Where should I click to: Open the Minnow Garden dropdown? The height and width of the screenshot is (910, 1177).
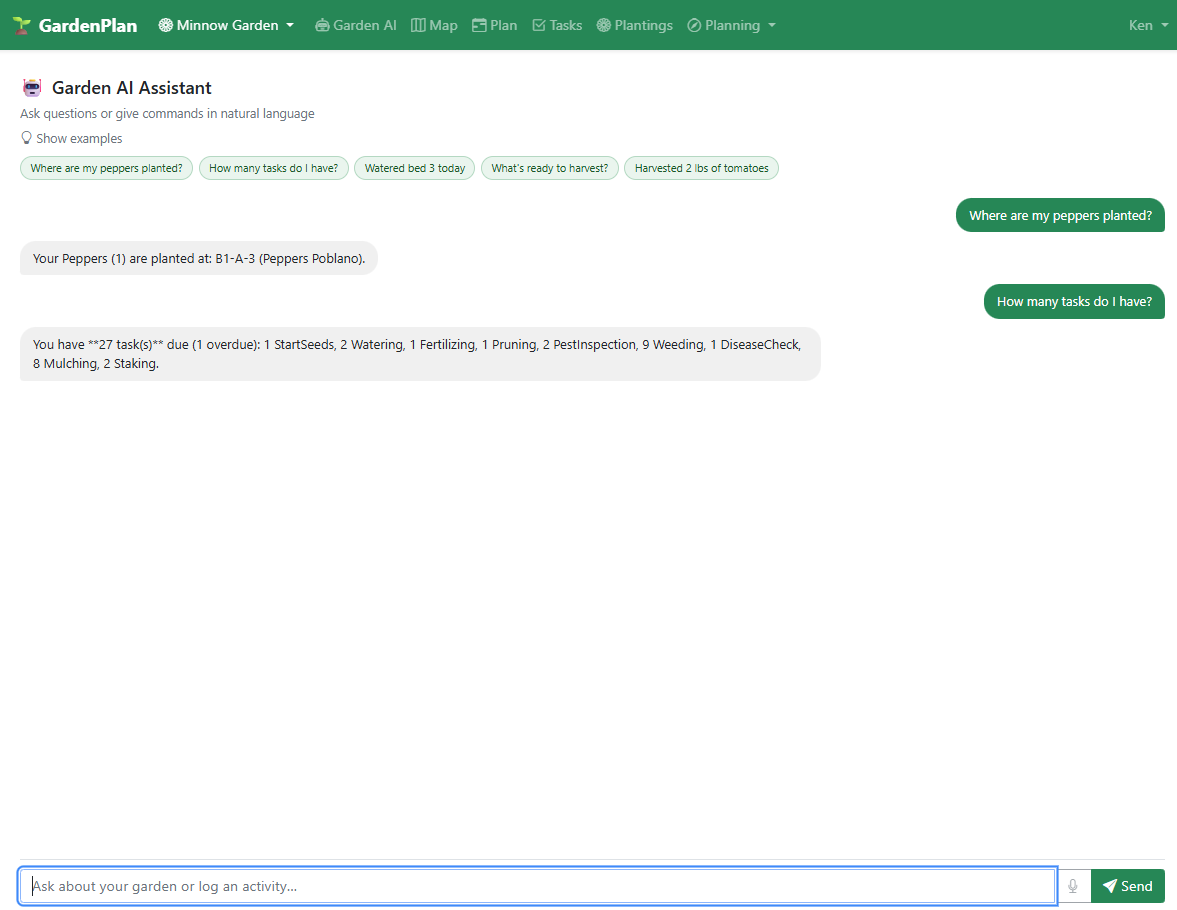pos(225,24)
